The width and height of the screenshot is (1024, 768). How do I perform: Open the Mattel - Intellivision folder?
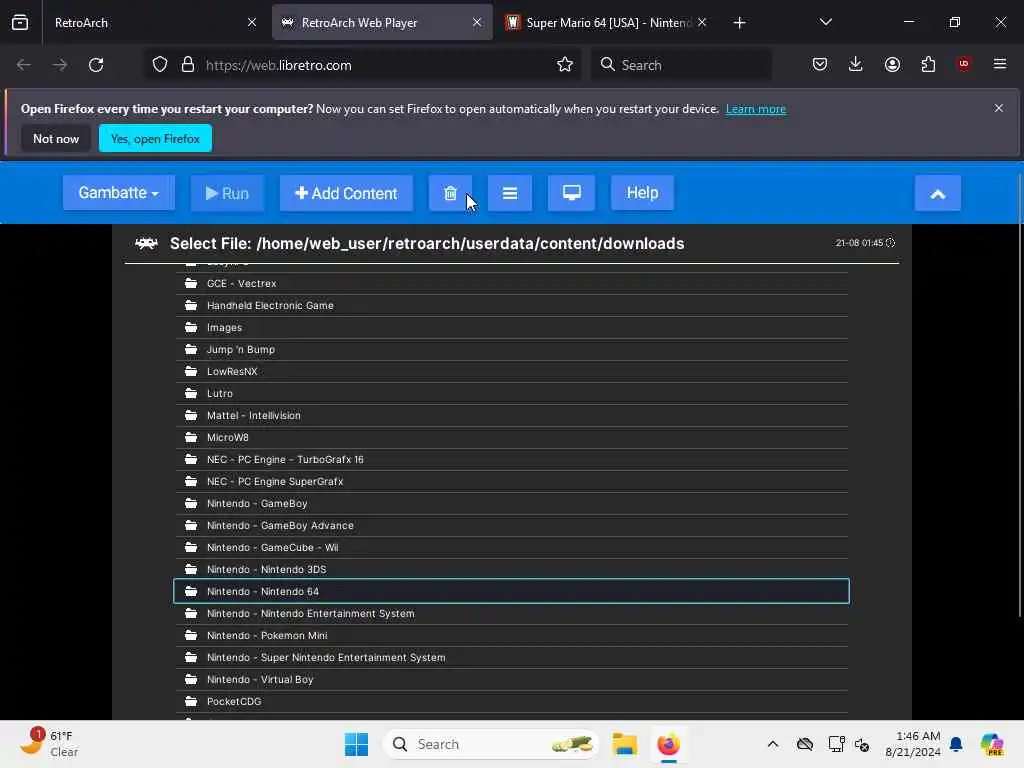coord(511,415)
